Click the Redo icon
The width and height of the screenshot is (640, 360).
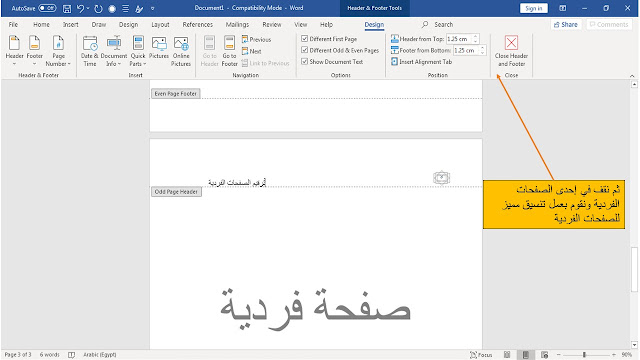[x=98, y=9]
